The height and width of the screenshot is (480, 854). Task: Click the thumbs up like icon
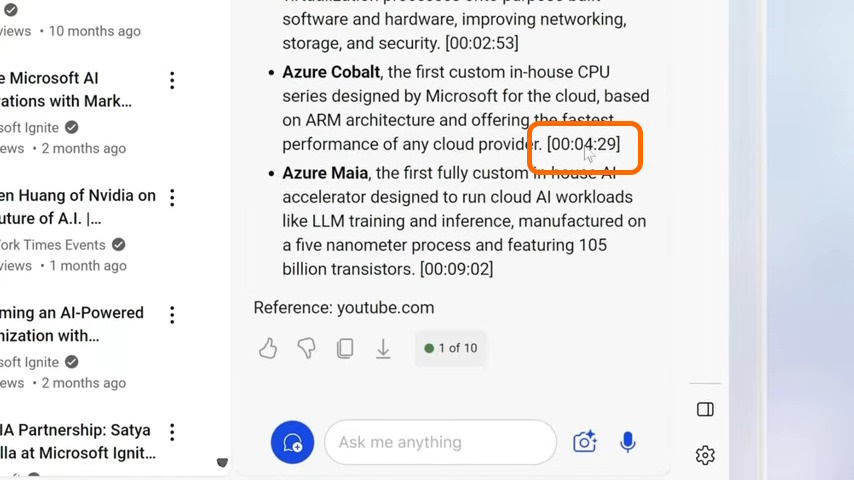268,348
